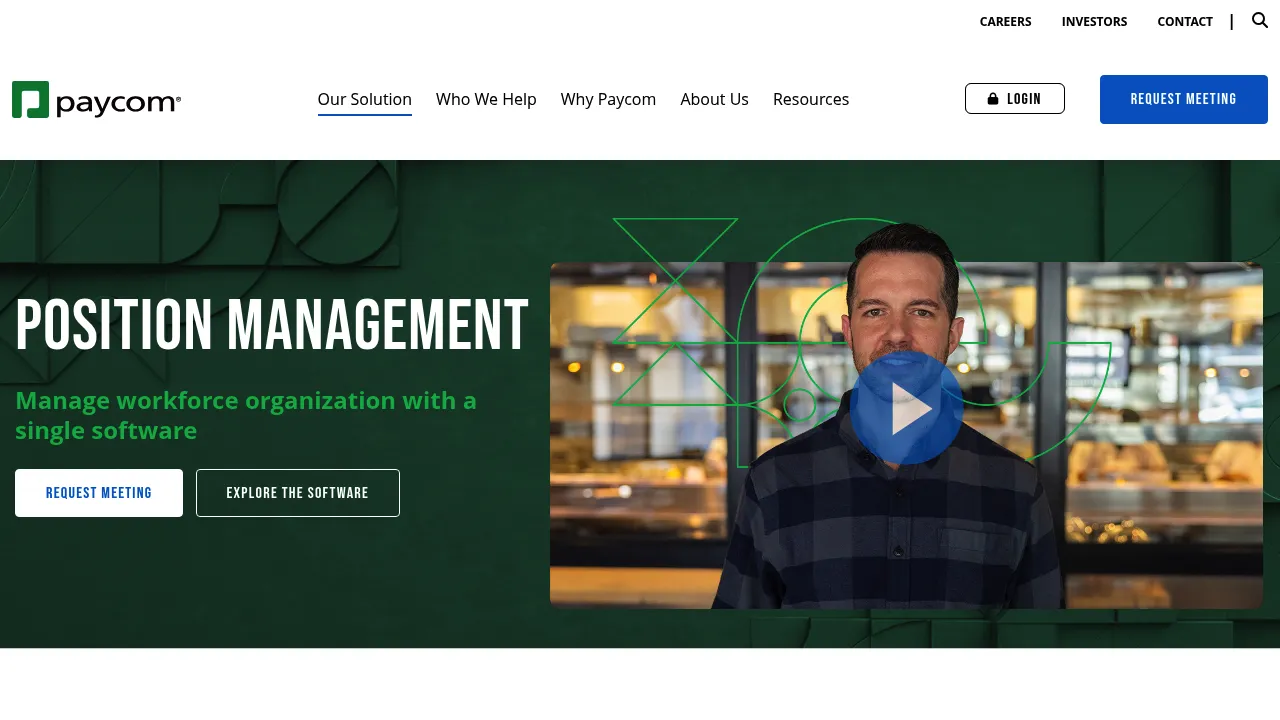Open the Why Paycom menu
The image size is (1280, 720).
coord(608,99)
